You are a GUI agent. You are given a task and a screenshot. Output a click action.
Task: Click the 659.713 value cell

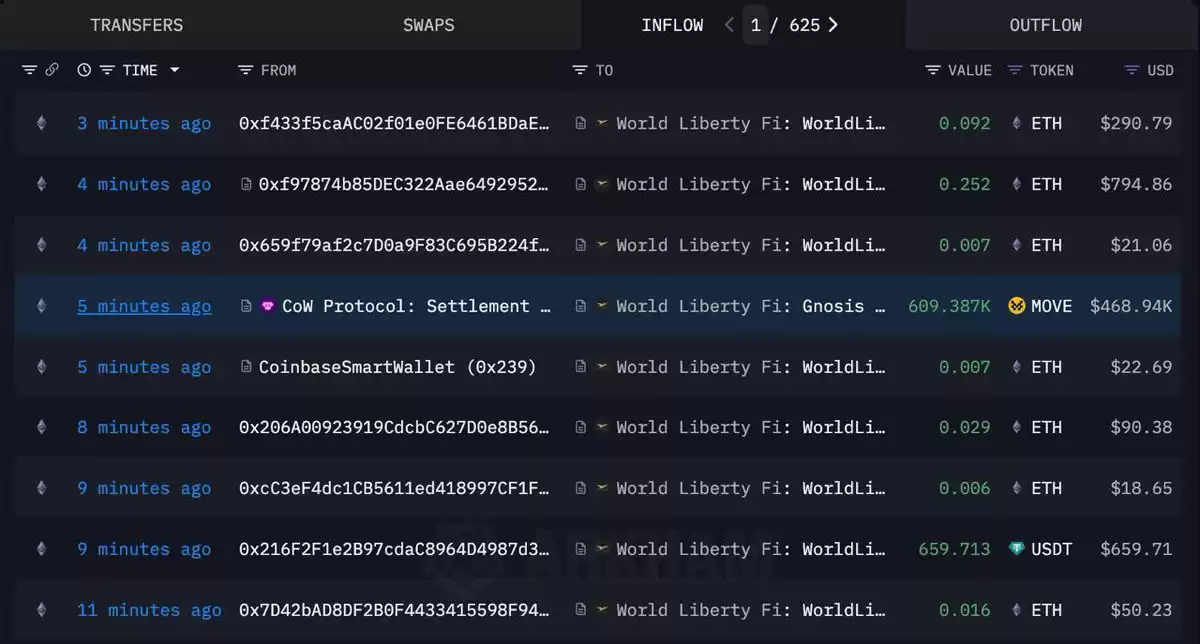(x=954, y=549)
